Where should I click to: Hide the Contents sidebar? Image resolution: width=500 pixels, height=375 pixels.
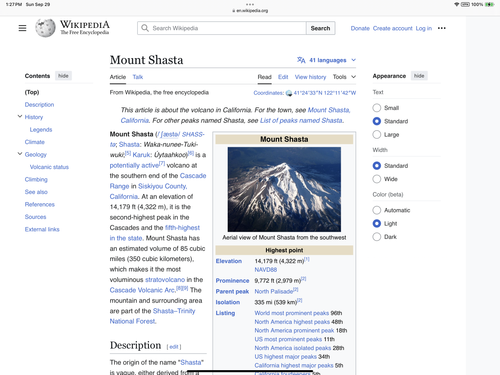point(63,76)
